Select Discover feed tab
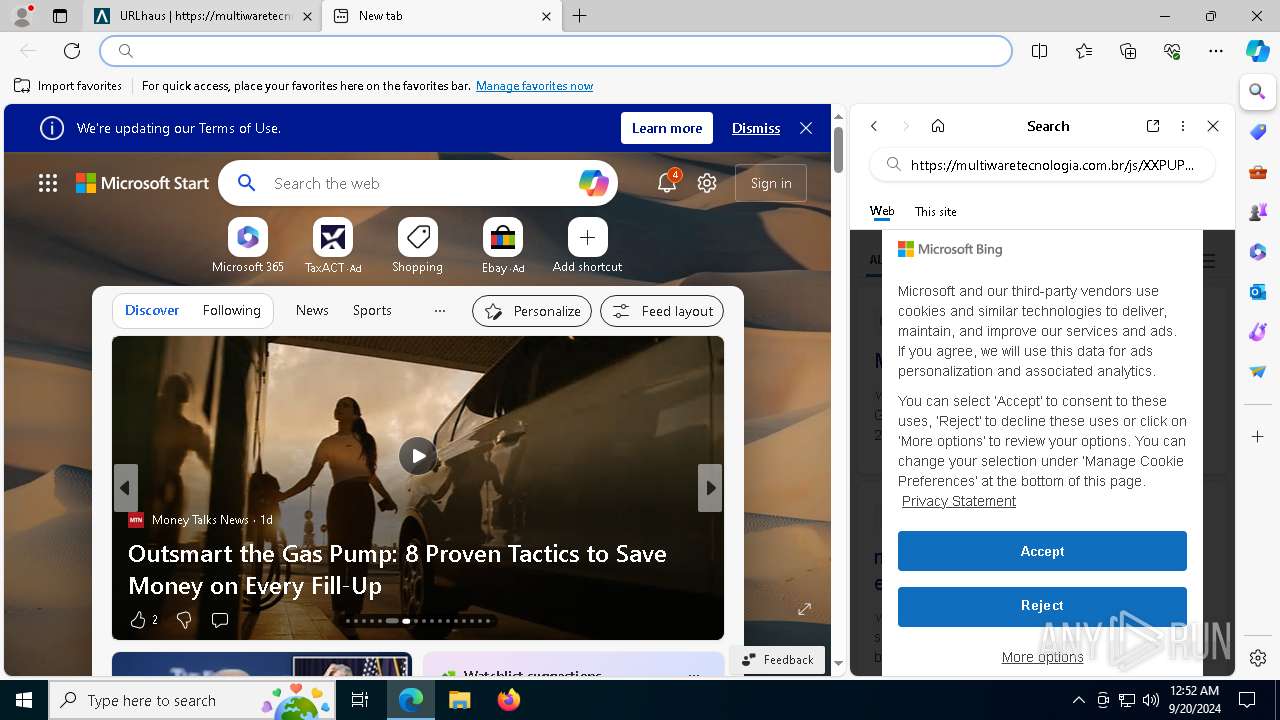The height and width of the screenshot is (720, 1280). pyautogui.click(x=152, y=311)
